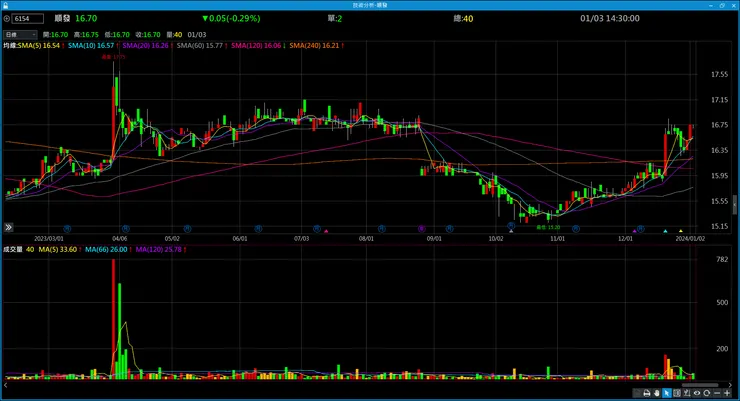The image size is (740, 401).
Task: Click the 均線 moving average label
Action: click(10, 46)
